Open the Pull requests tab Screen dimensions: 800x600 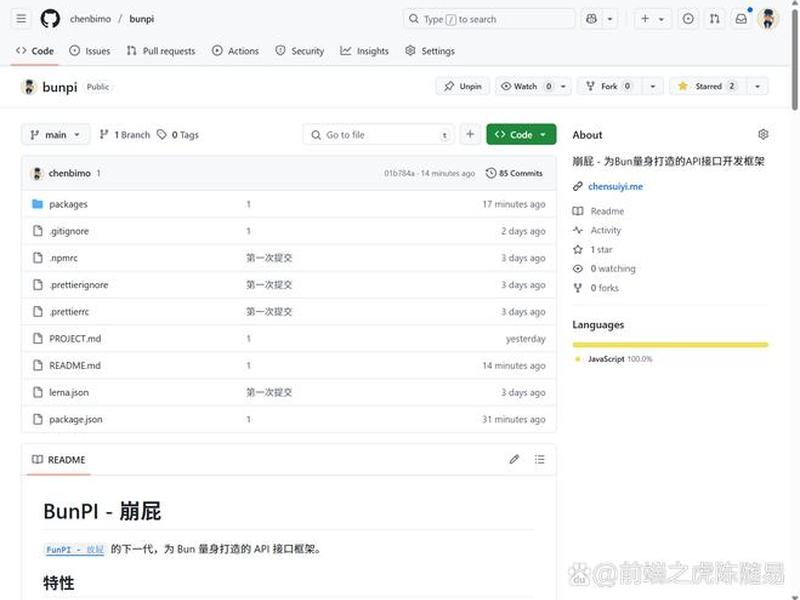161,51
